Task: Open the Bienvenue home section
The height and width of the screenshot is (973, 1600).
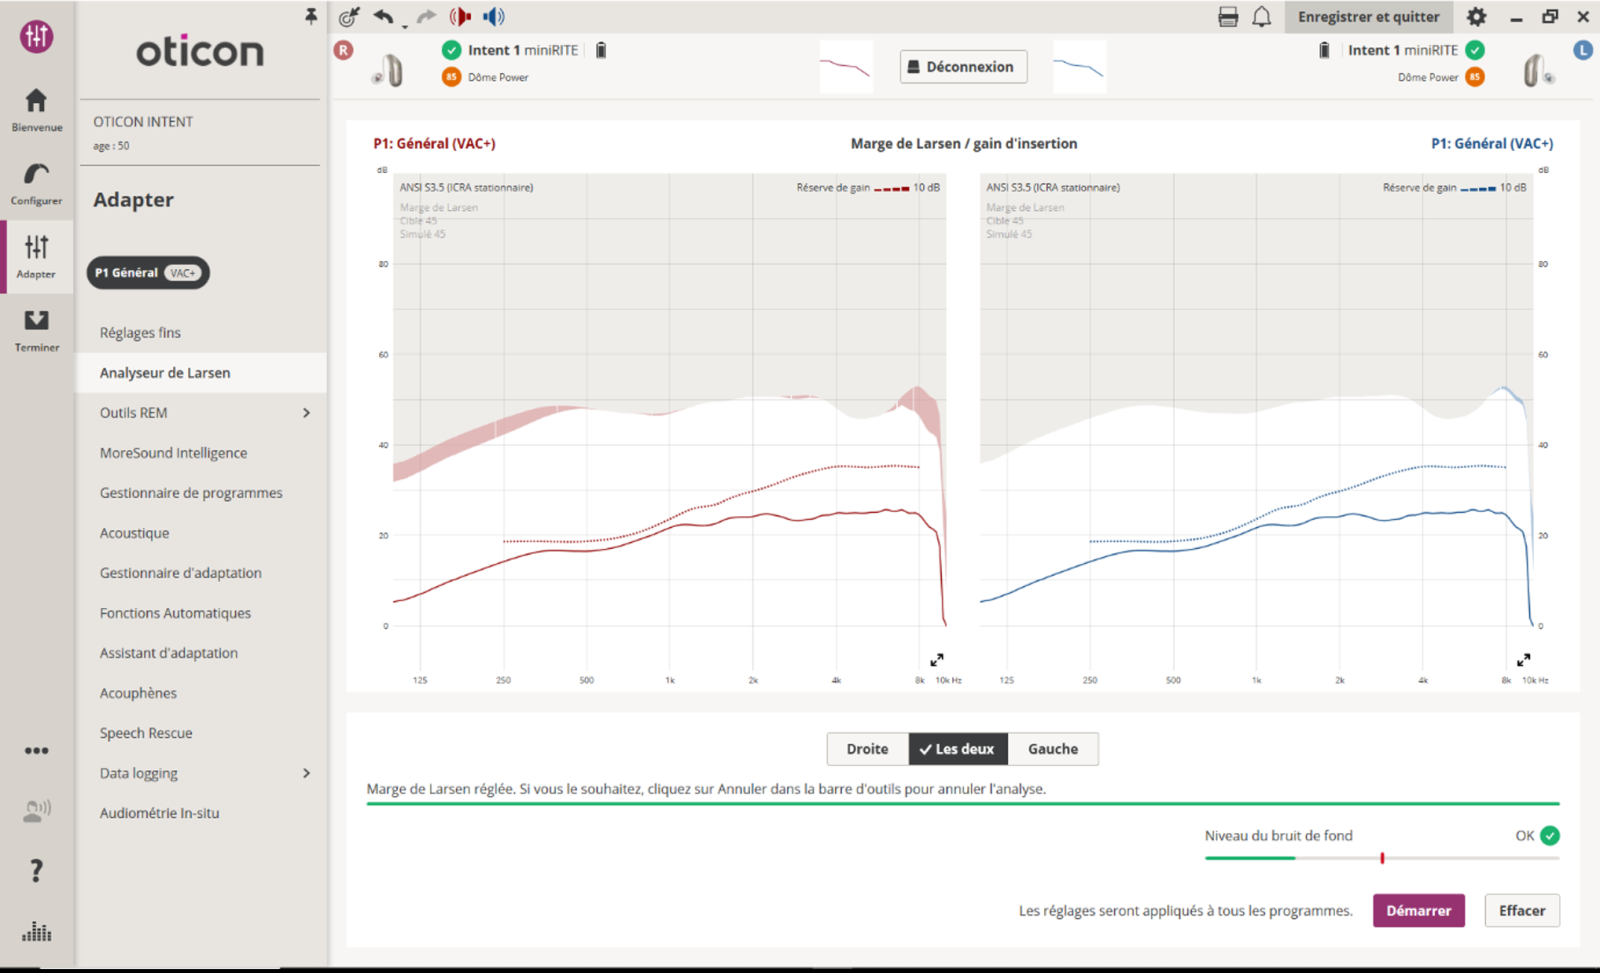Action: click(36, 110)
